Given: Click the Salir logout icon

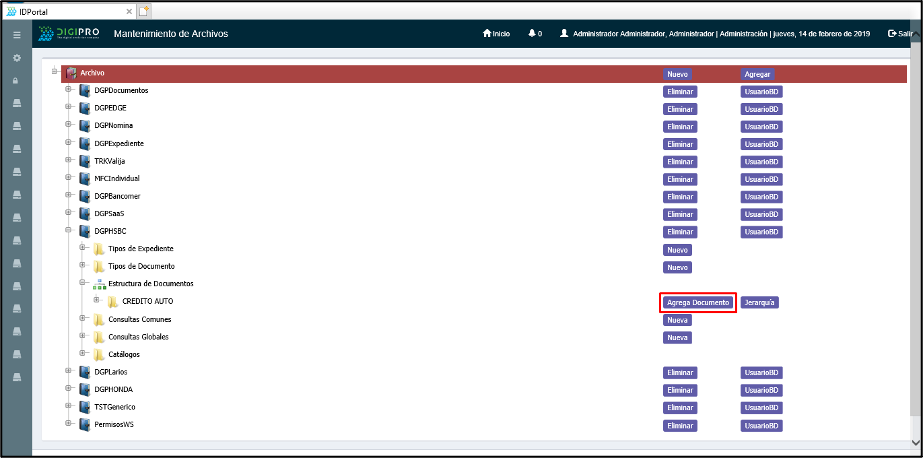Looking at the screenshot, I should (891, 34).
